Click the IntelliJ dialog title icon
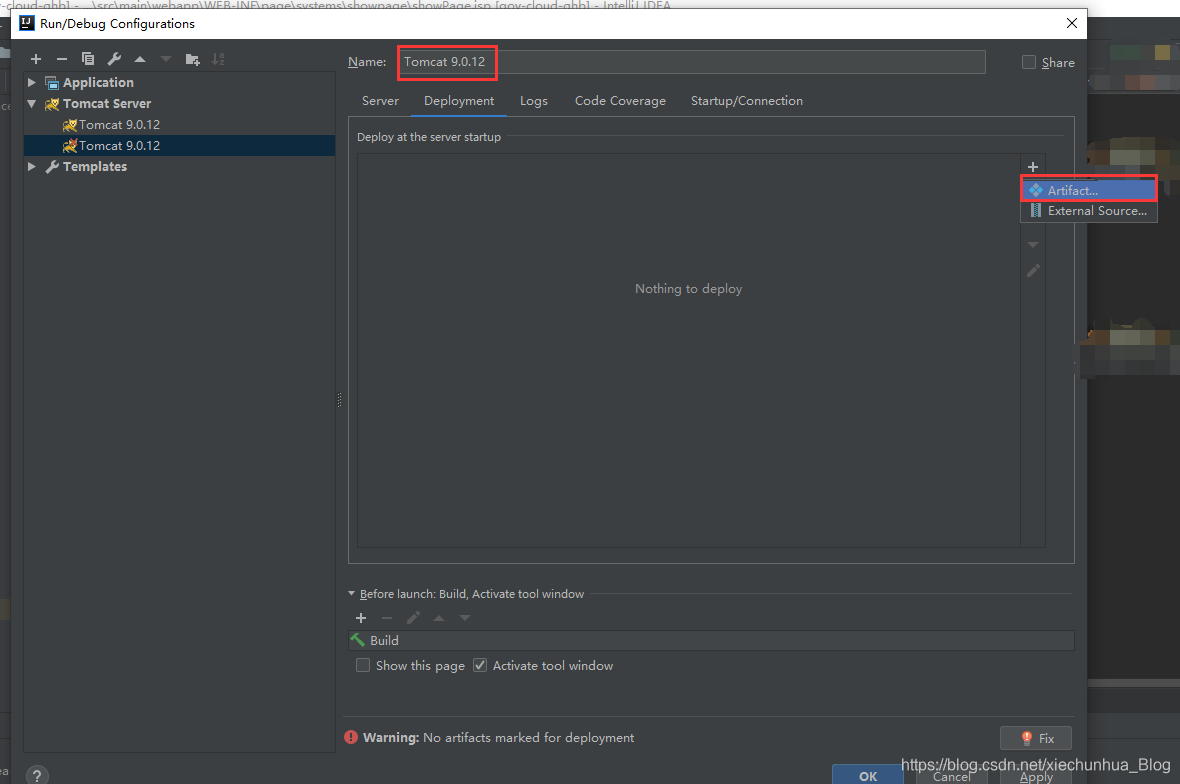Image resolution: width=1180 pixels, height=784 pixels. pyautogui.click(x=26, y=23)
